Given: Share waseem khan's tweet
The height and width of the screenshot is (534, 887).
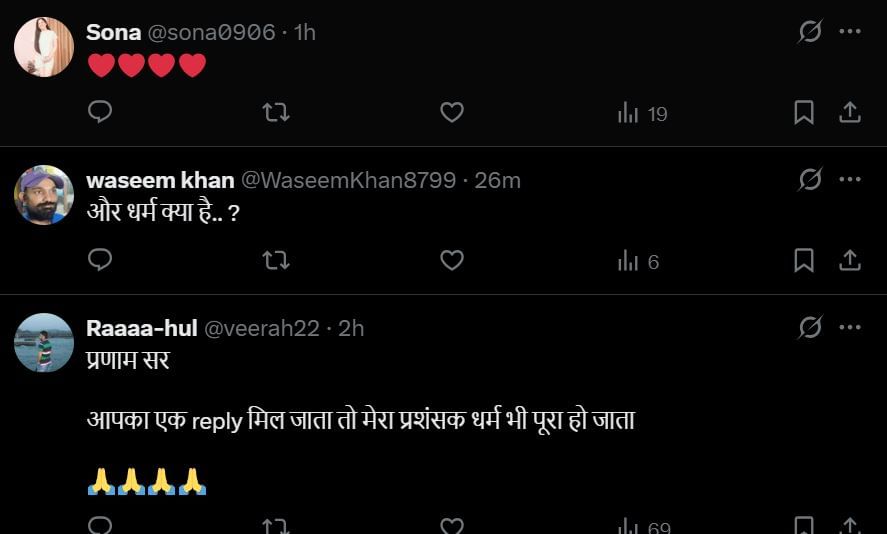Looking at the screenshot, I should click(x=850, y=261).
